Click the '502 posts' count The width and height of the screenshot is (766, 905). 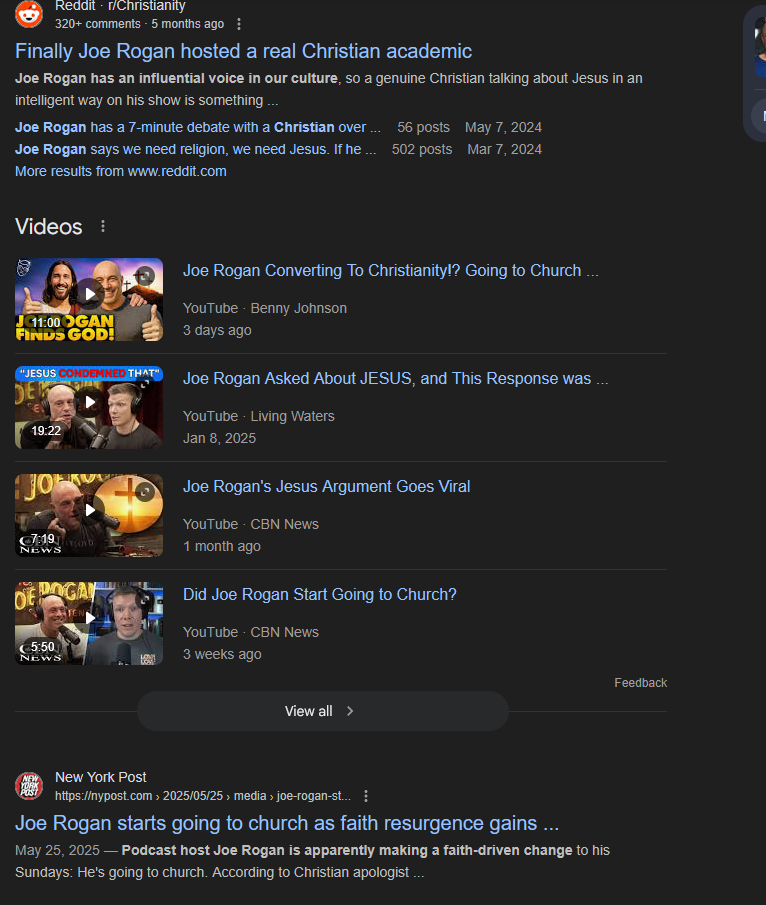click(422, 149)
